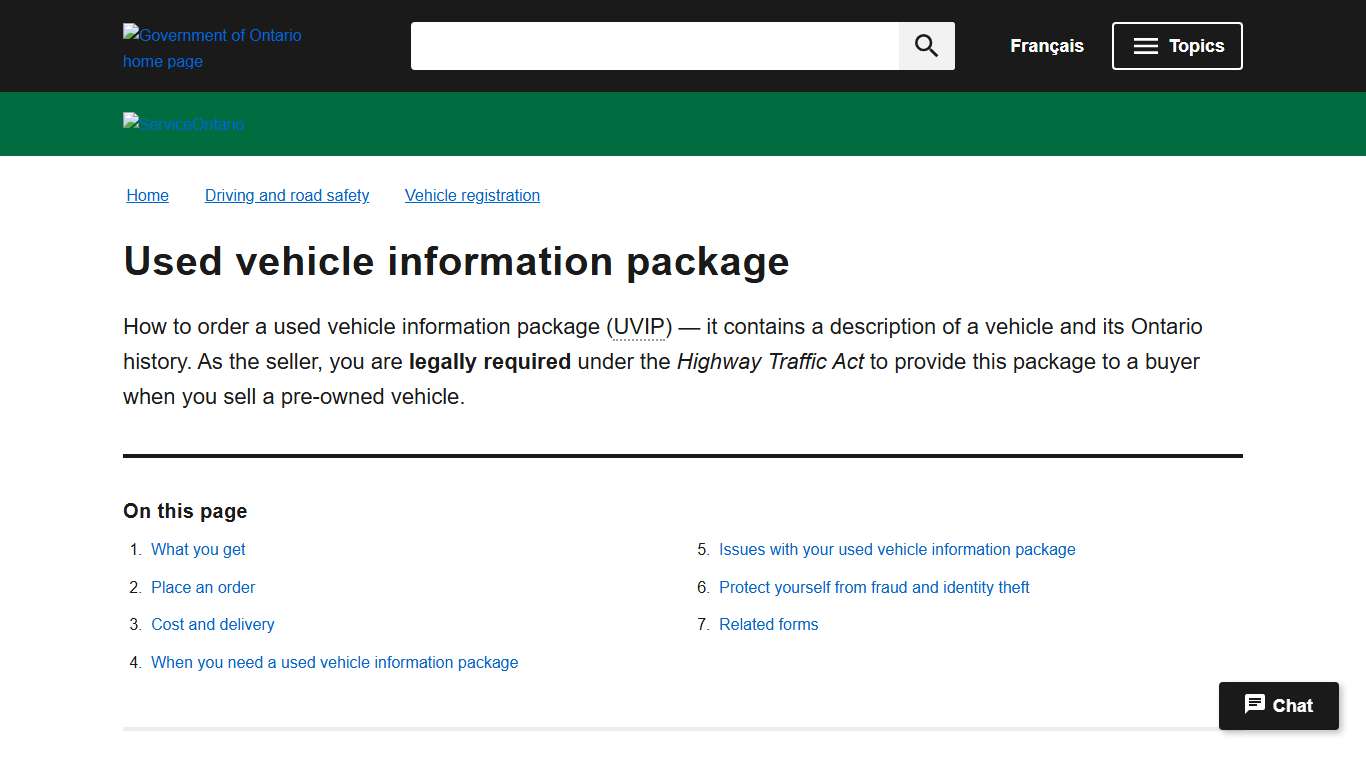The image size is (1366, 768).
Task: Jump to Cost and delivery section
Action: [212, 624]
